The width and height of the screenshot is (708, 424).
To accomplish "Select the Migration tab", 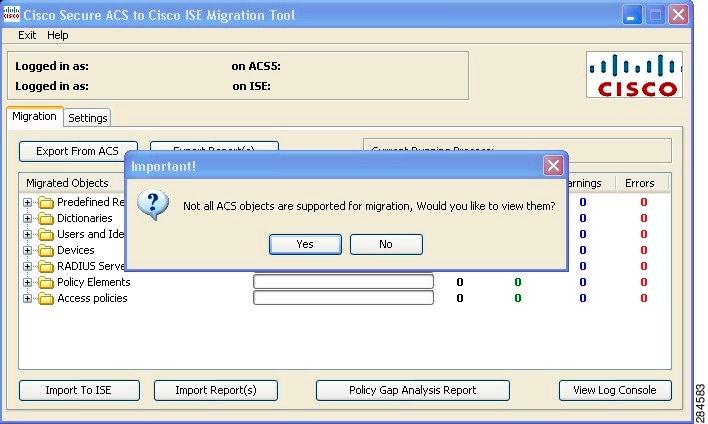I will [x=35, y=116].
